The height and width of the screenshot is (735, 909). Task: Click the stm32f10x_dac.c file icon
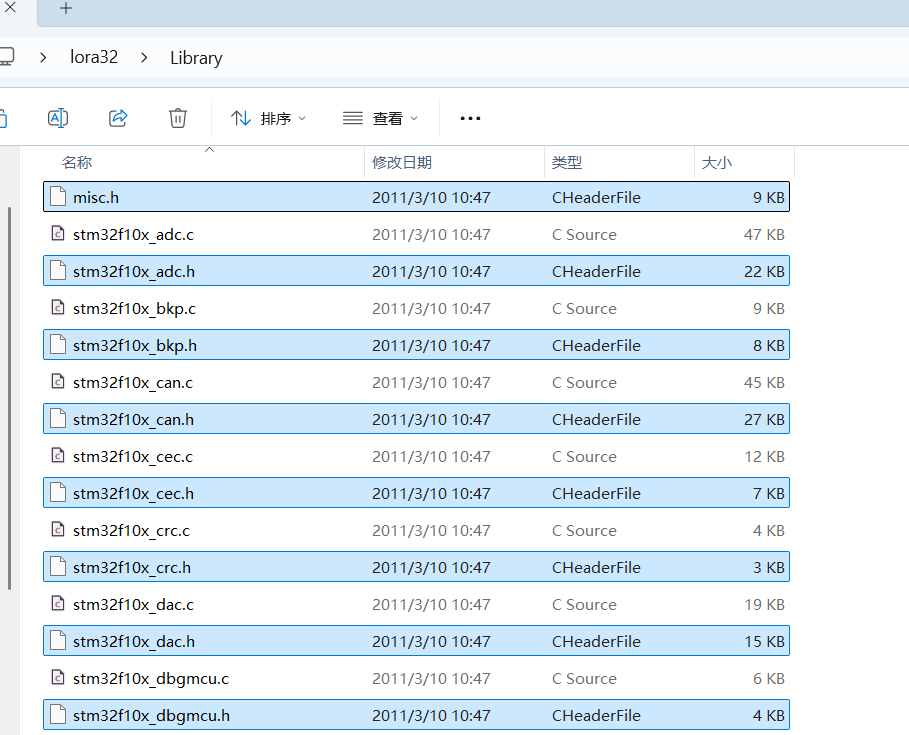click(x=58, y=603)
